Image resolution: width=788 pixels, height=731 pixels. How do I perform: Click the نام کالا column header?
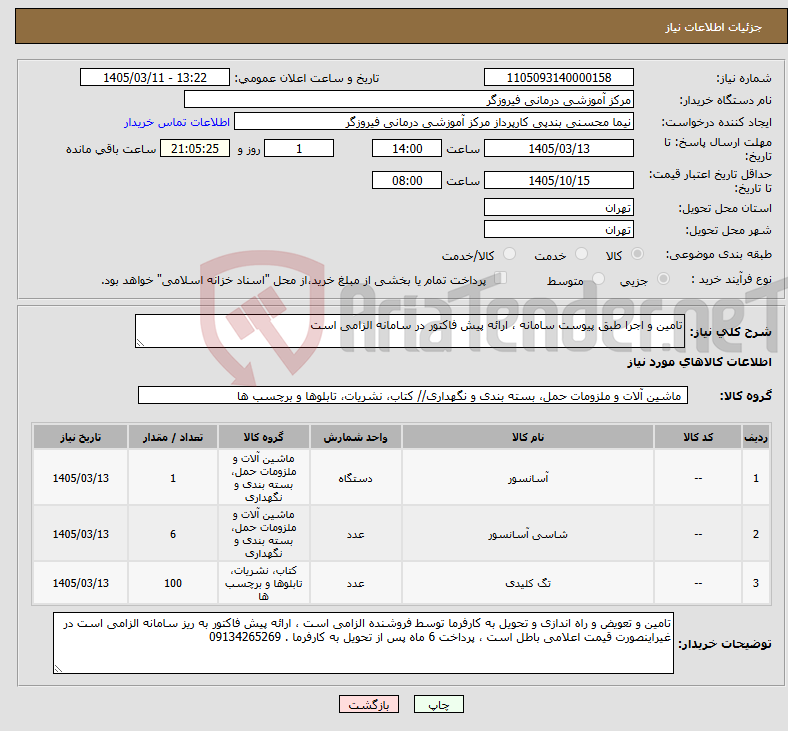tap(528, 437)
